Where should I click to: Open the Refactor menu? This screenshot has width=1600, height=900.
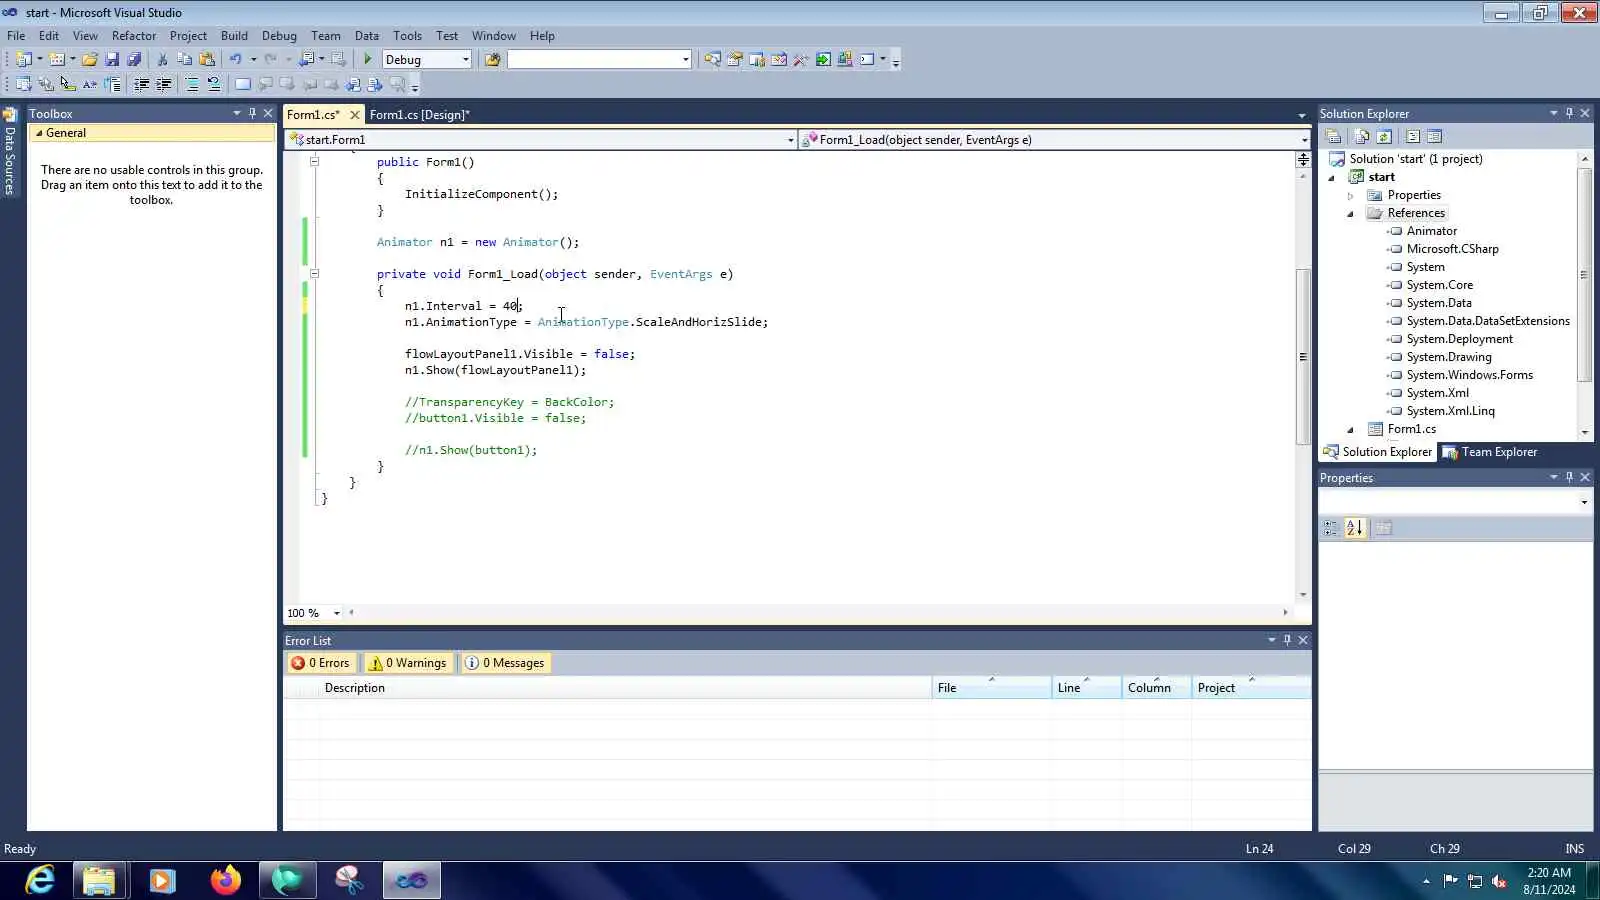point(134,36)
